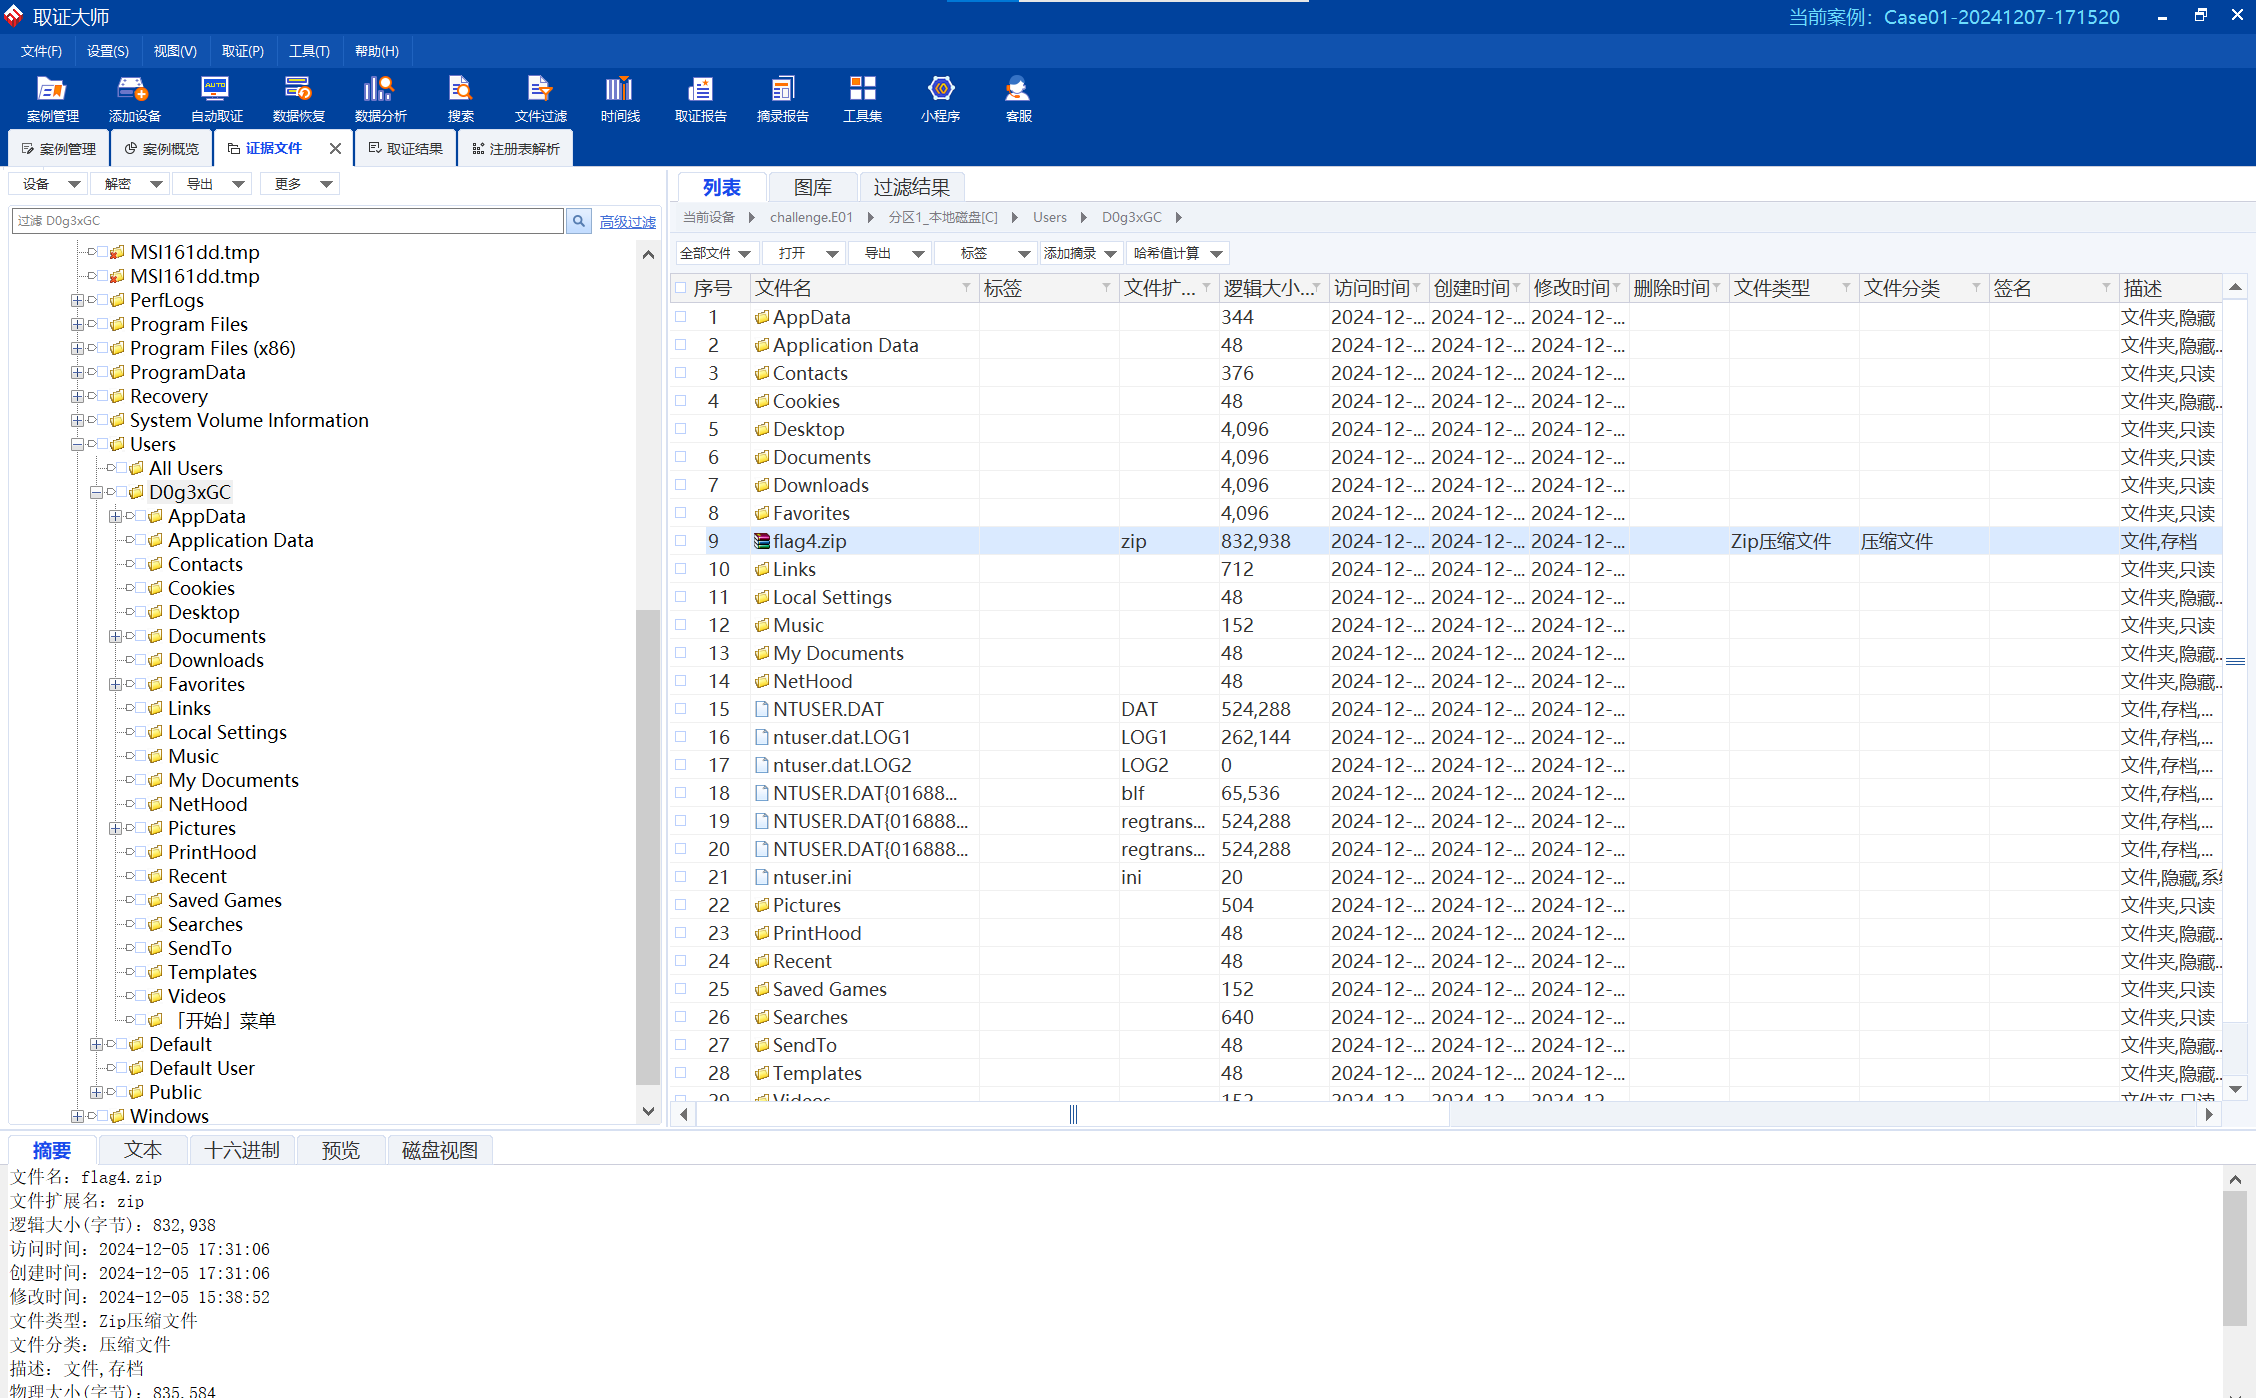Open the 高级过滤 link
The image size is (2256, 1398).
[628, 222]
